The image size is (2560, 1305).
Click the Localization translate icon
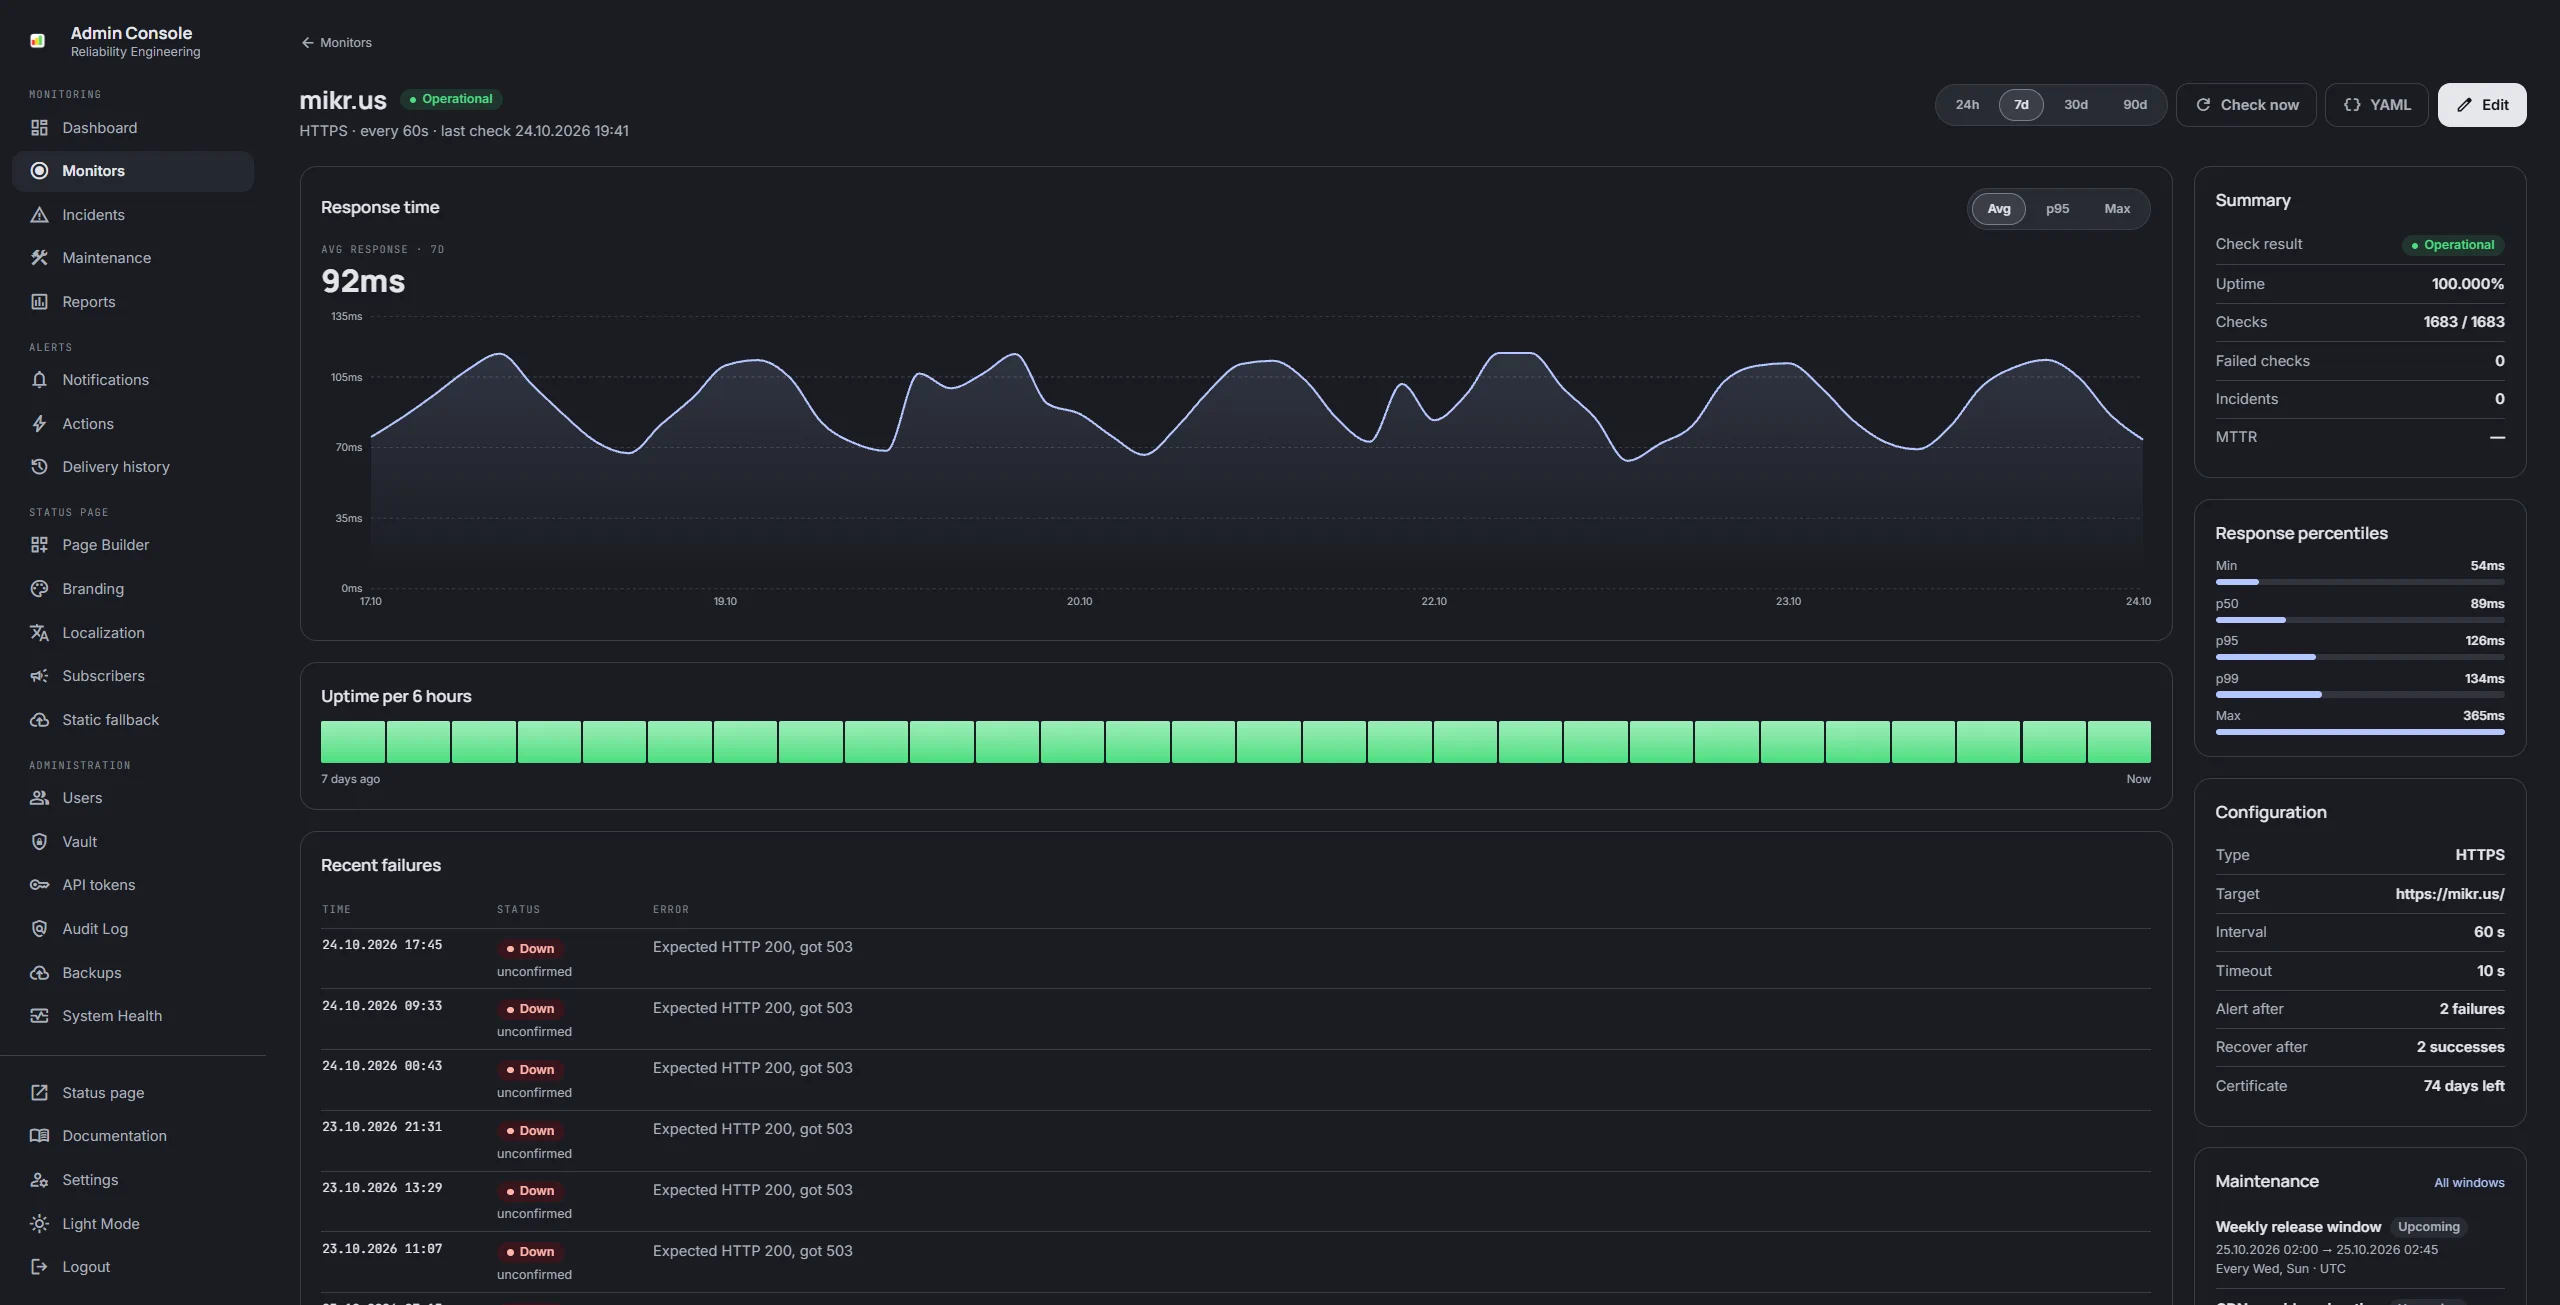pyautogui.click(x=39, y=633)
